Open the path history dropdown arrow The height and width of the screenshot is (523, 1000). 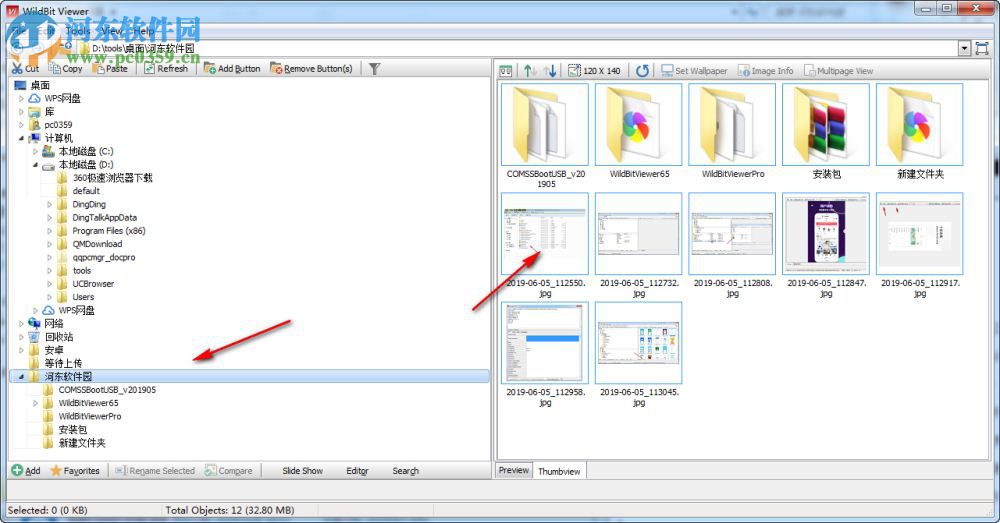(x=964, y=48)
